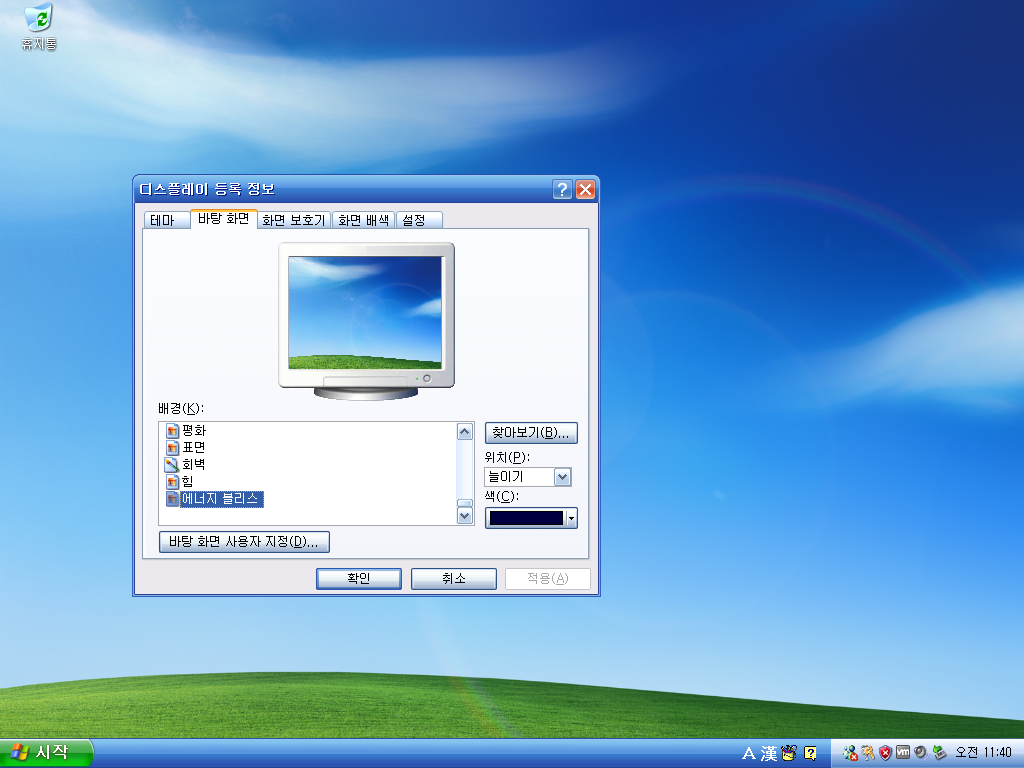Open the IME tools pencil-cup icon
The image size is (1024, 768).
tap(789, 753)
